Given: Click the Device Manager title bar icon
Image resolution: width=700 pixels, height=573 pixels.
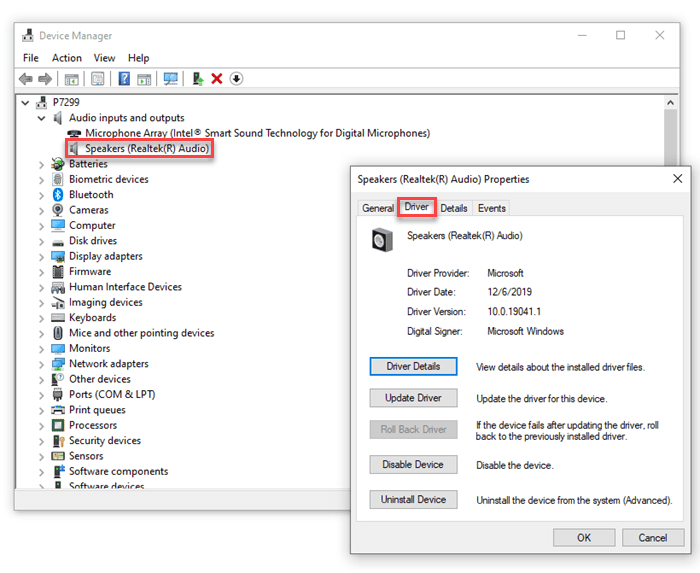Looking at the screenshot, I should (28, 35).
